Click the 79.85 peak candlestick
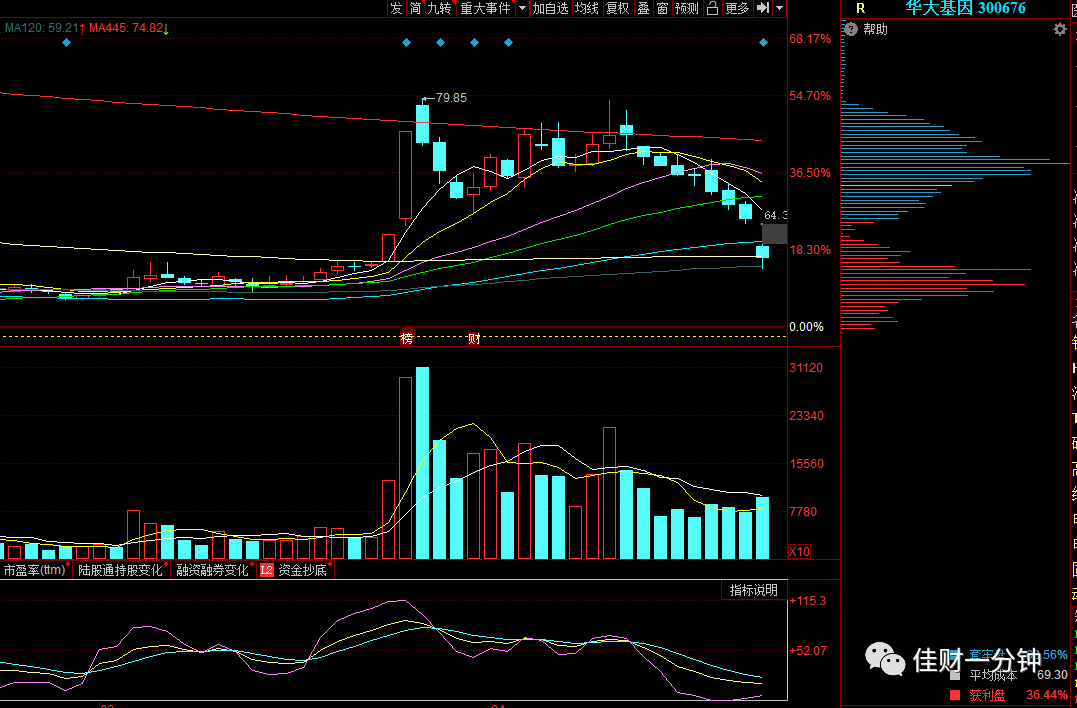1077x708 pixels. click(422, 122)
